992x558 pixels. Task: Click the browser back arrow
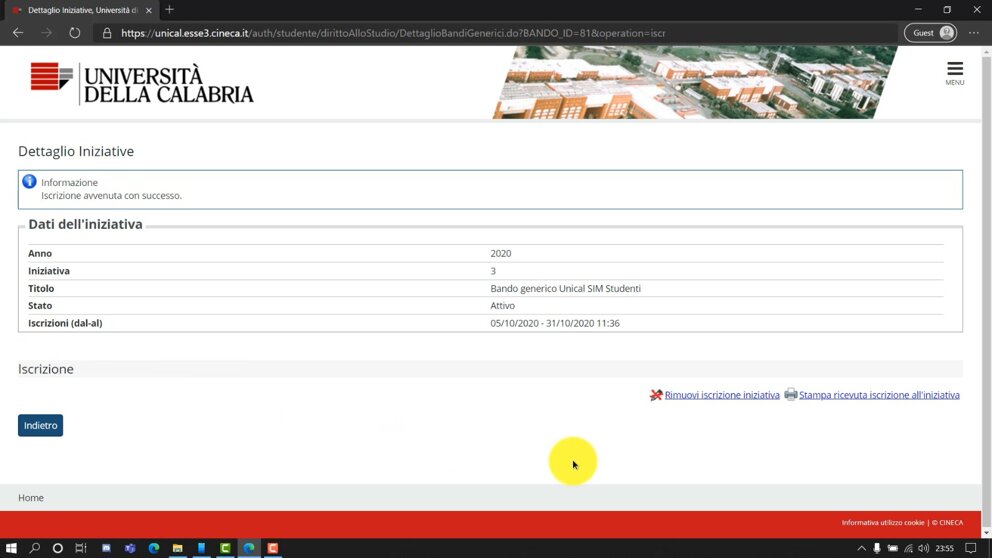[x=18, y=33]
